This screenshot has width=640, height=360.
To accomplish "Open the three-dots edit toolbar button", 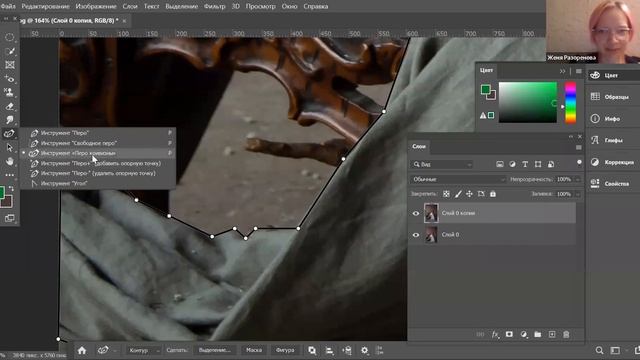I will 9,175.
